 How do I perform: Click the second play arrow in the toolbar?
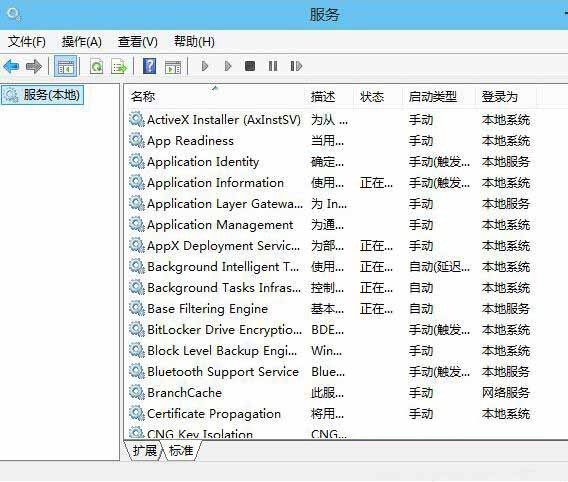tap(228, 66)
